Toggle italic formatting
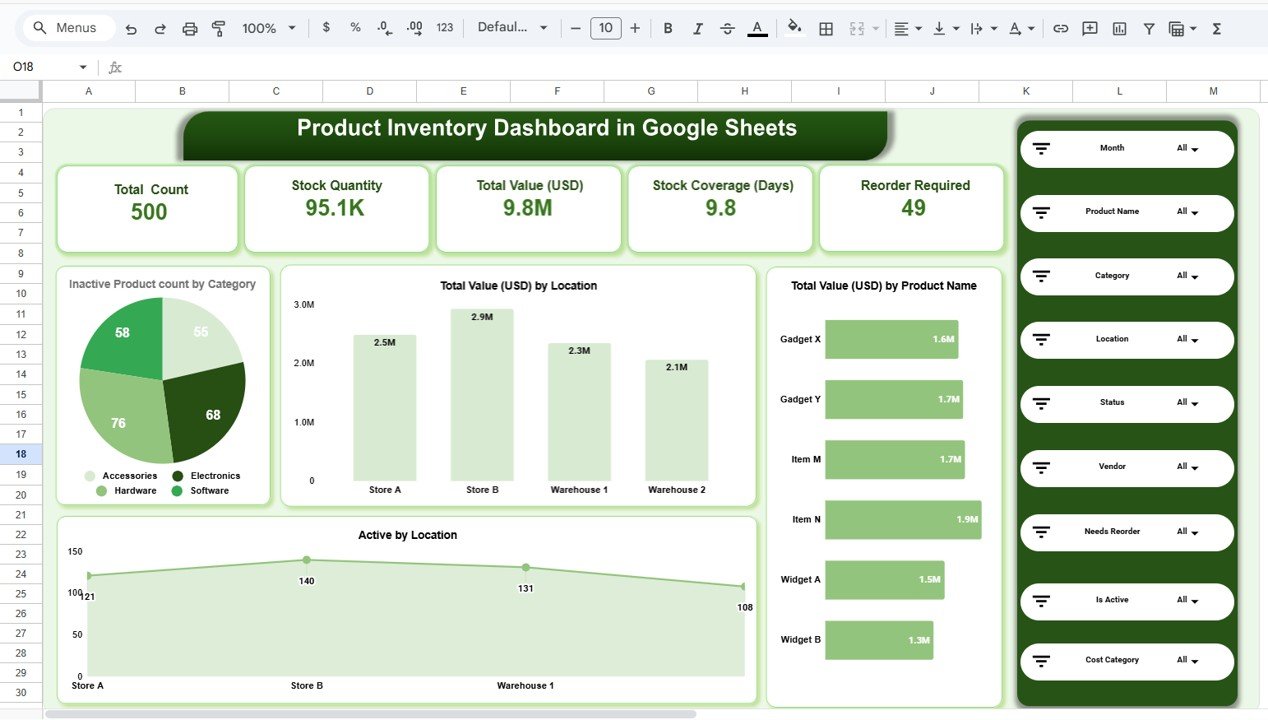This screenshot has width=1268, height=720. pyautogui.click(x=697, y=28)
